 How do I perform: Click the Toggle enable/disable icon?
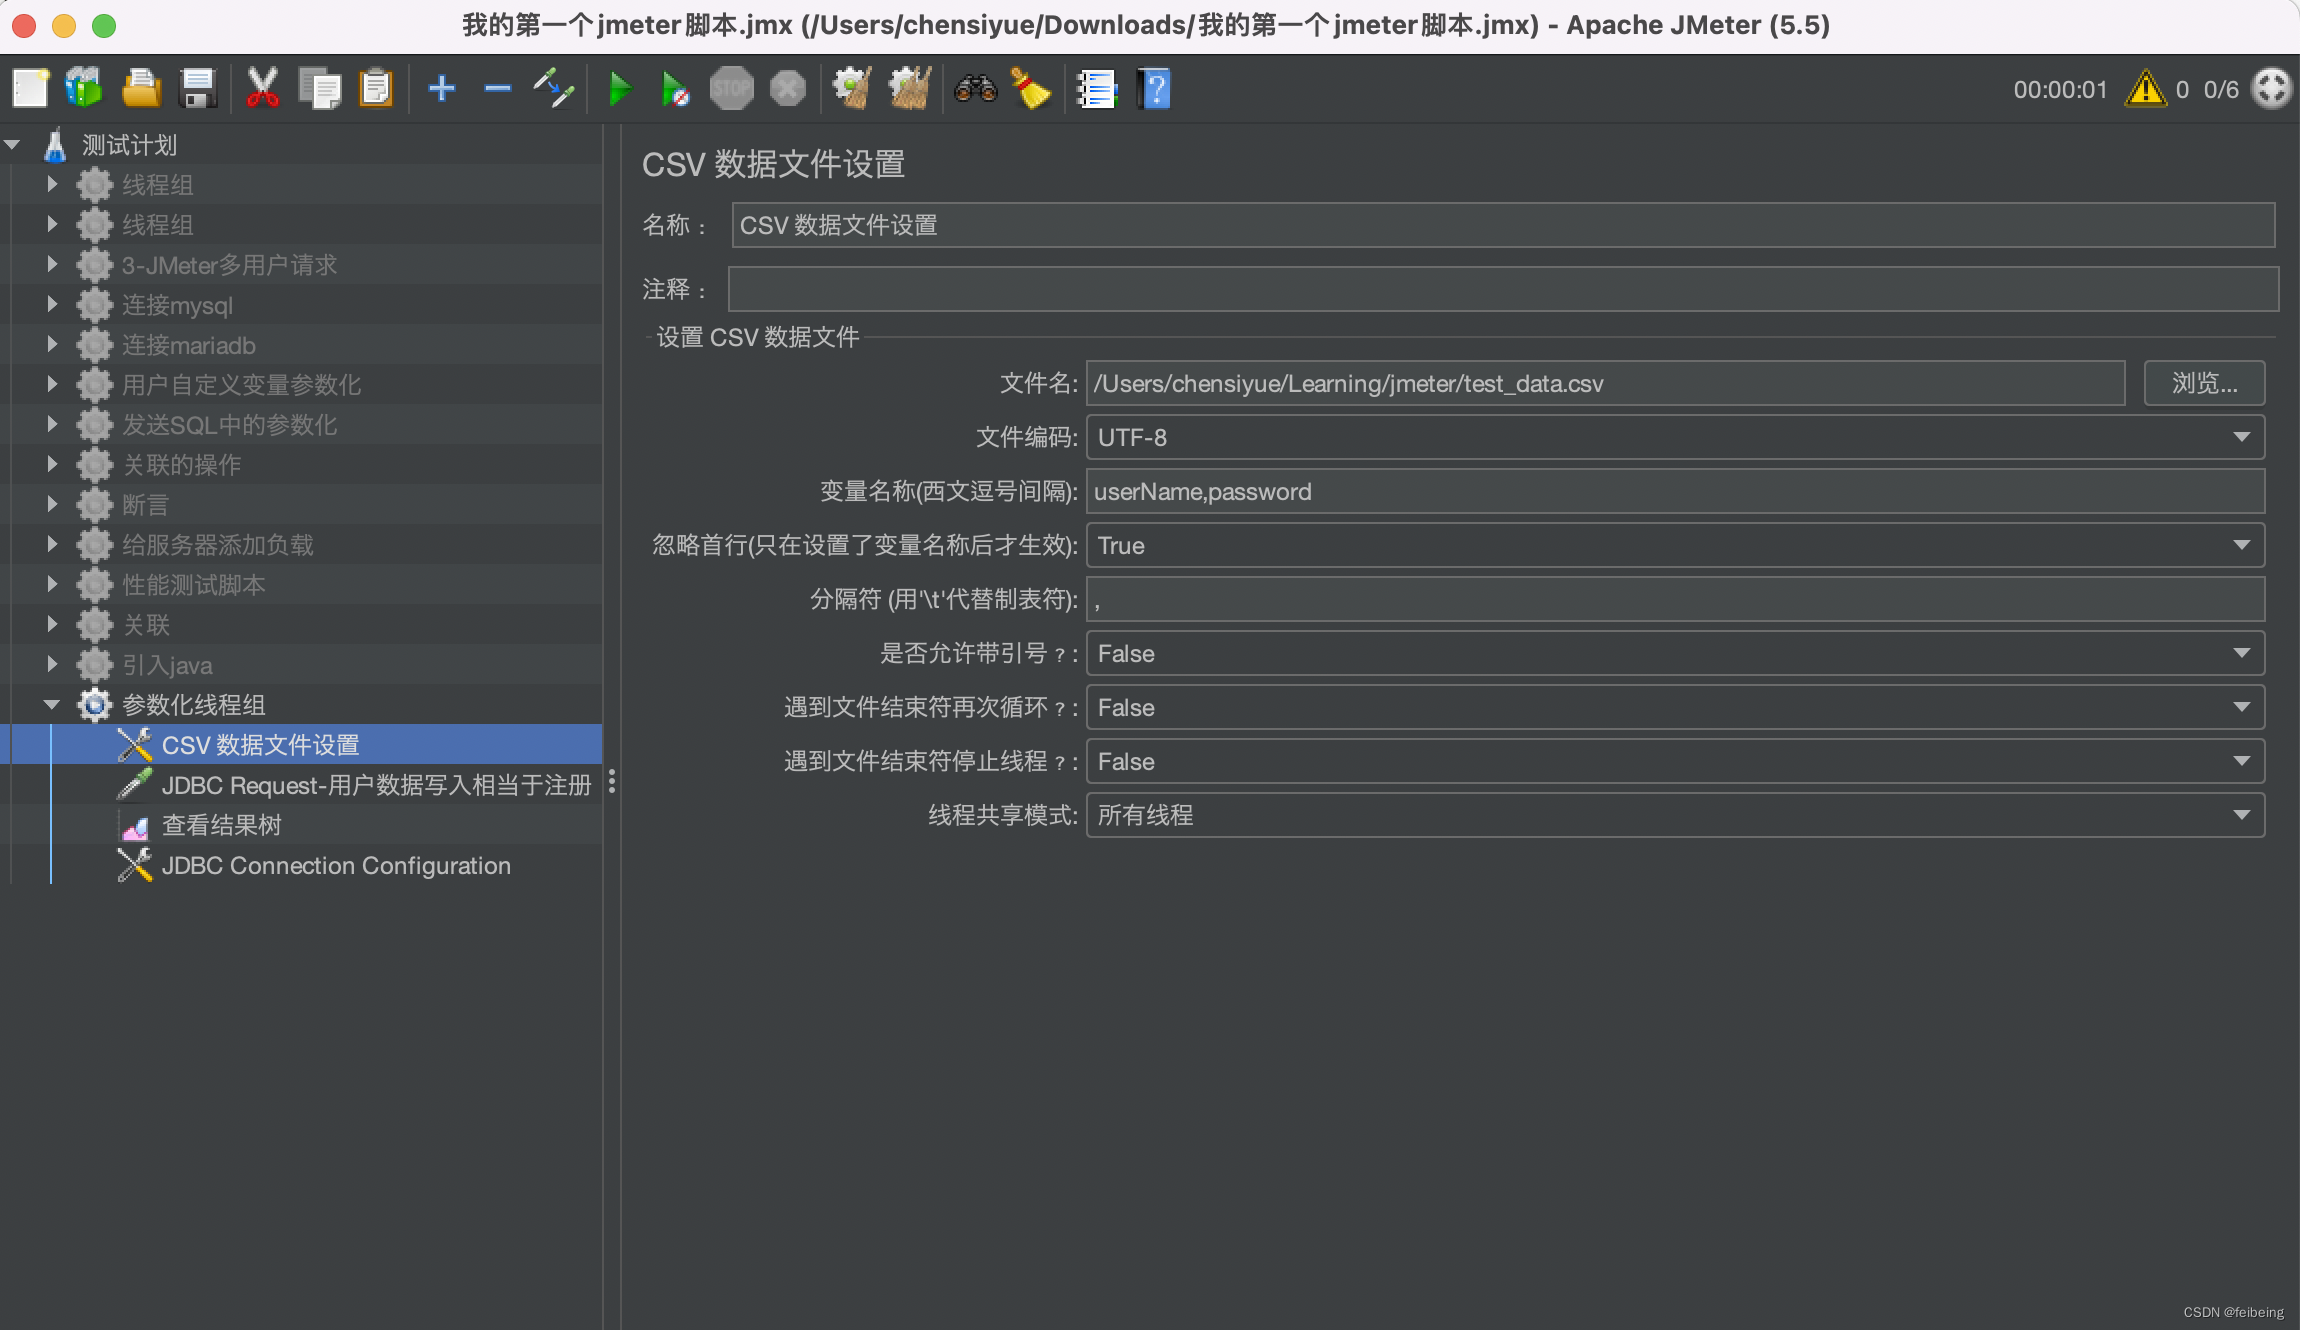[553, 88]
